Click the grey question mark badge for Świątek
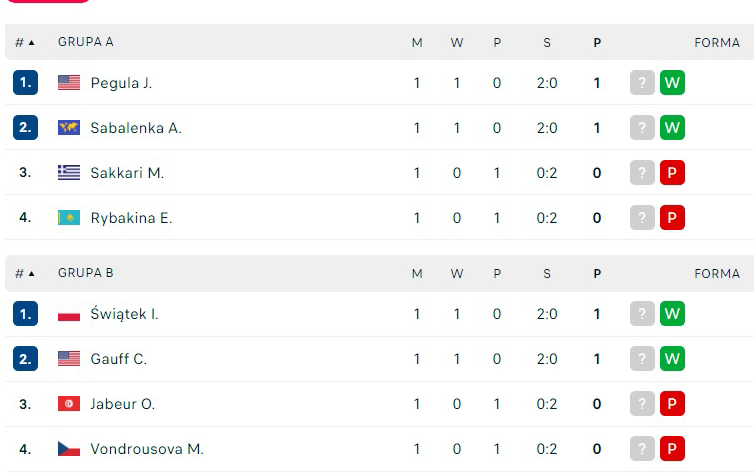This screenshot has width=754, height=476. pyautogui.click(x=642, y=314)
